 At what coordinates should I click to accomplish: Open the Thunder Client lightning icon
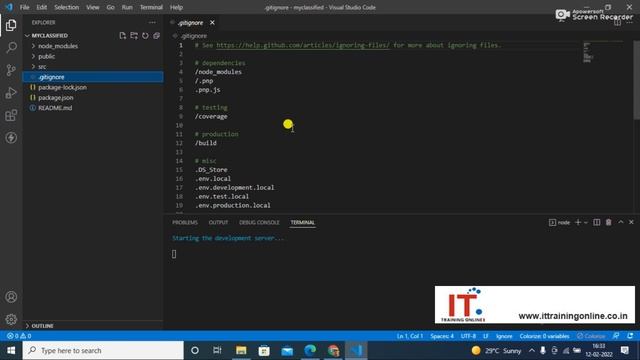point(11,138)
